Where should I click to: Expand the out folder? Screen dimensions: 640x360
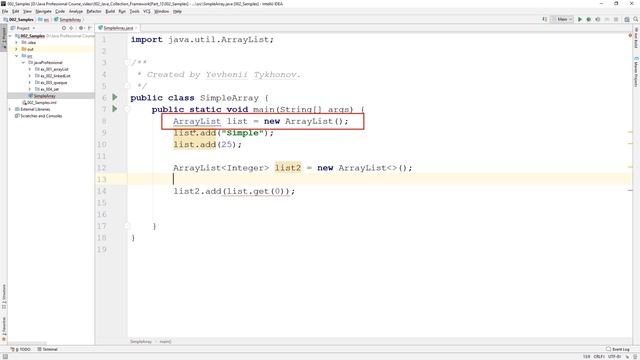(17, 49)
